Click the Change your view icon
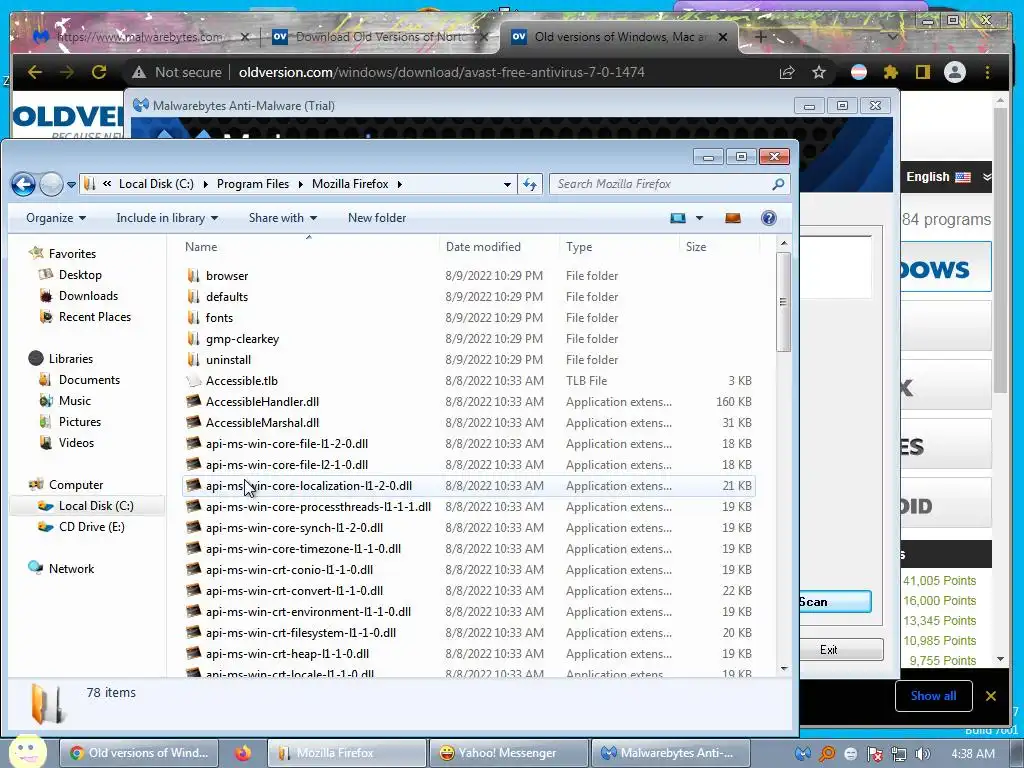The width and height of the screenshot is (1024, 768). pos(678,218)
